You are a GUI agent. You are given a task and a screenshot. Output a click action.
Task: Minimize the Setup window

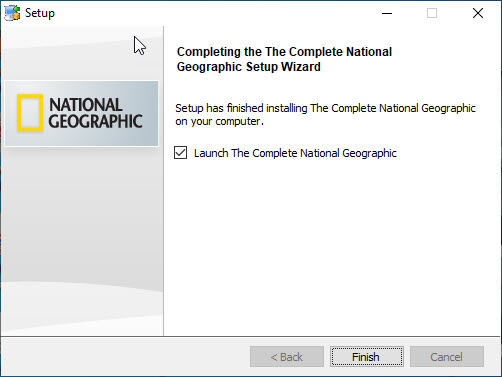(x=387, y=13)
